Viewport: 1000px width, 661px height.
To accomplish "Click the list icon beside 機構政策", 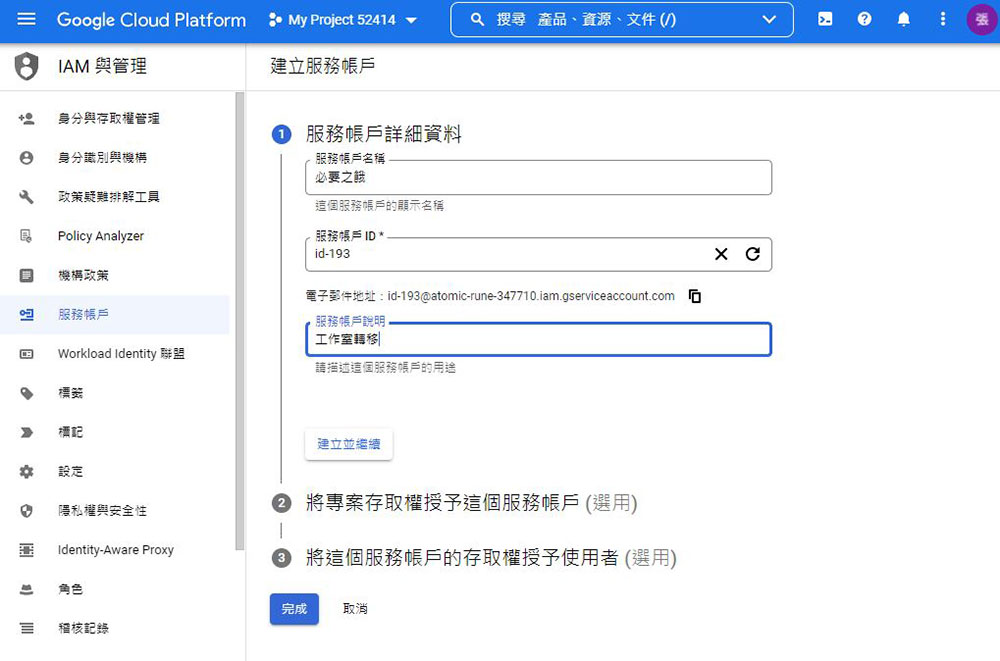I will tap(26, 276).
